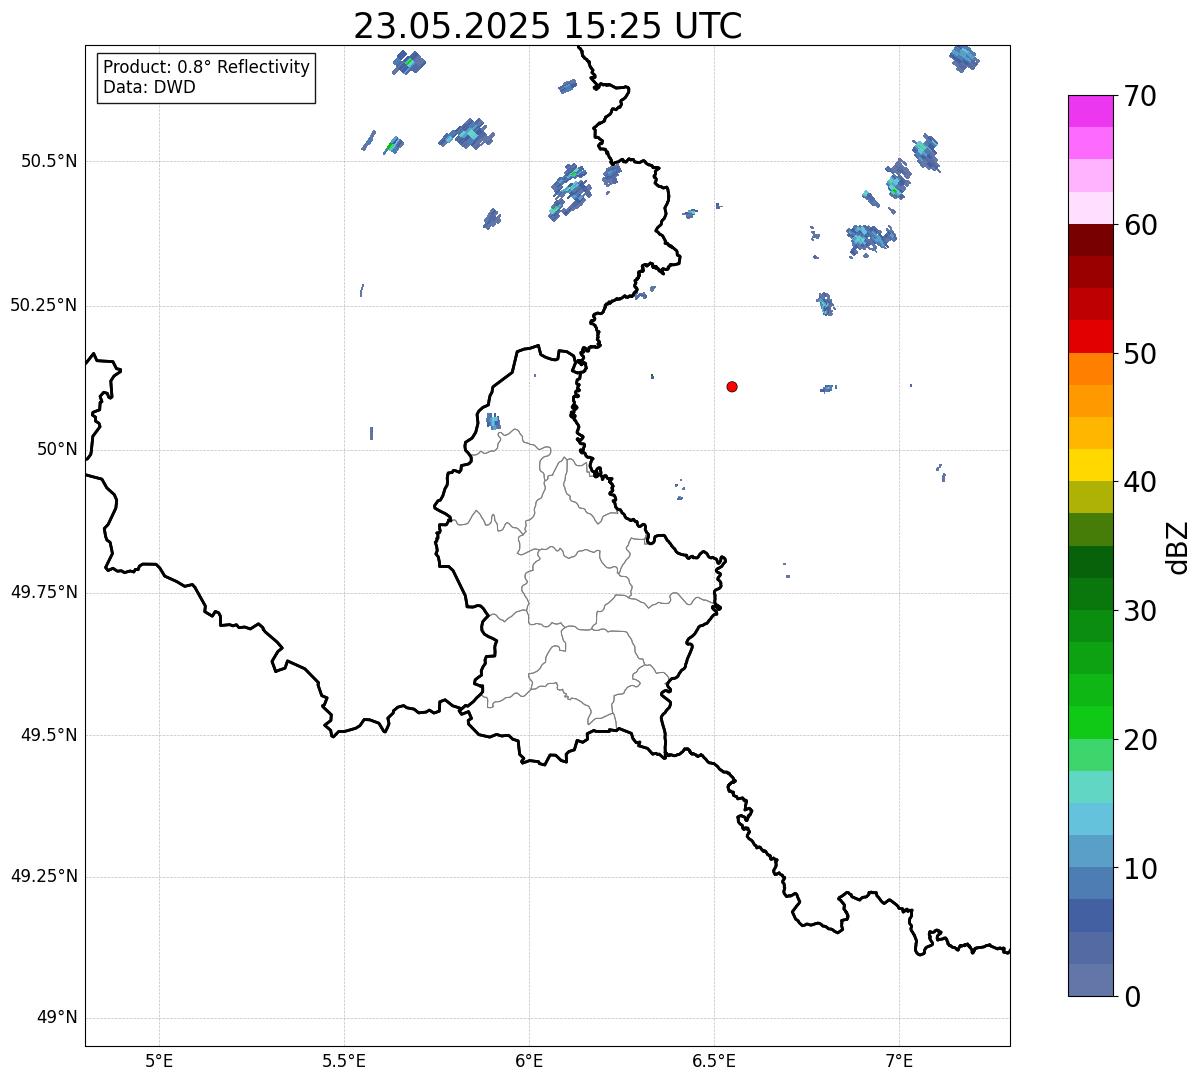Pick the cyan colorbar segment near 15
1202x1081 pixels.
click(x=1091, y=787)
